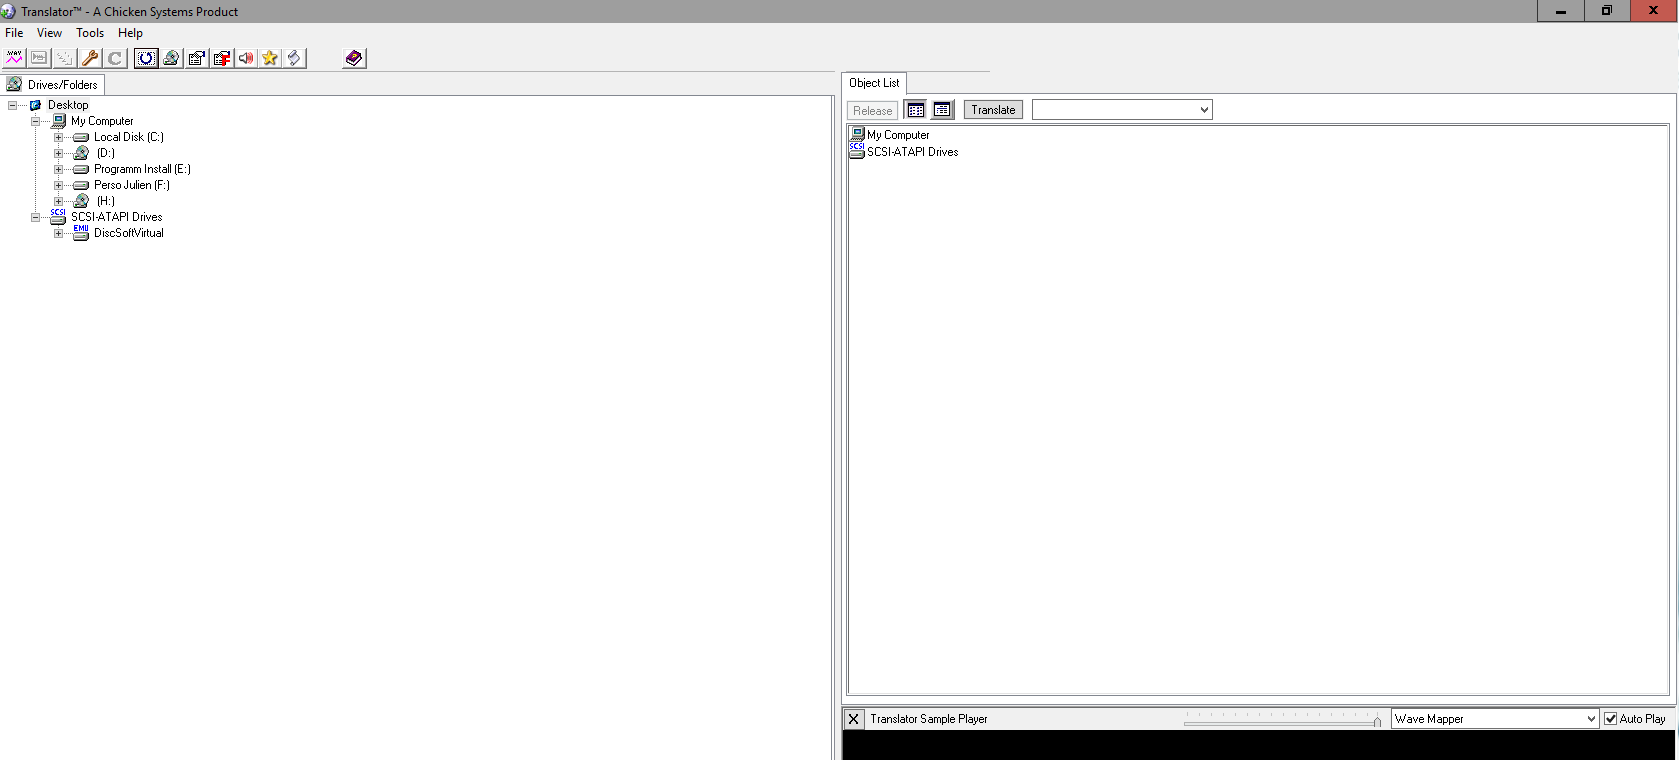Click the (H:) CD drive icon in tree
The image size is (1679, 760).
82,201
